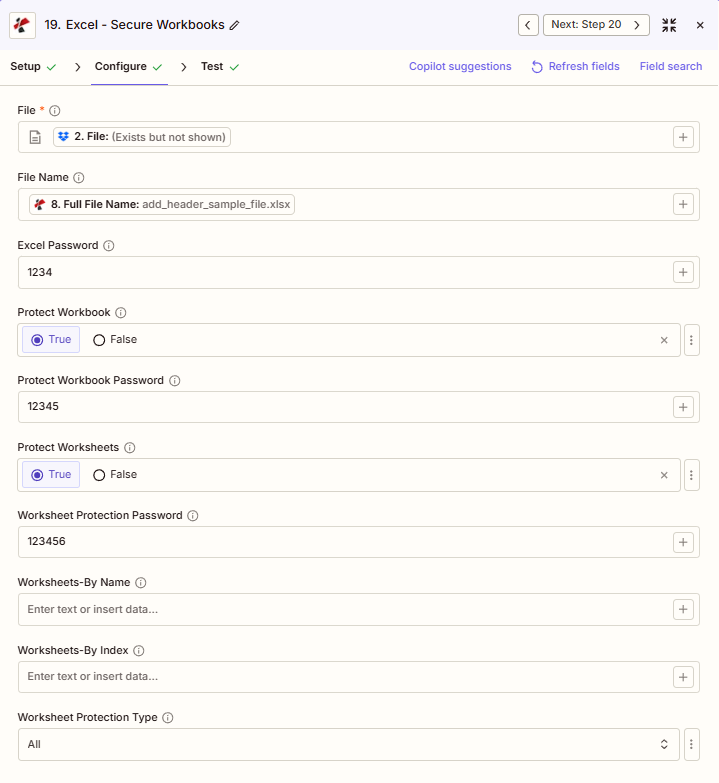The image size is (719, 783).
Task: Click the '2. File' mapped pill
Action: [142, 137]
